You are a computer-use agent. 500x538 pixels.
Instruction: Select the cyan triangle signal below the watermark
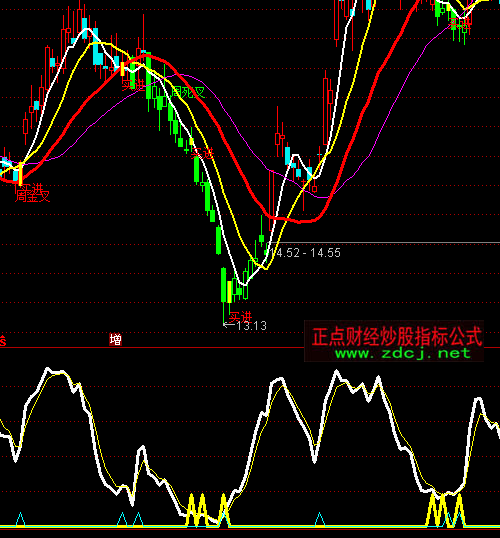click(319, 519)
